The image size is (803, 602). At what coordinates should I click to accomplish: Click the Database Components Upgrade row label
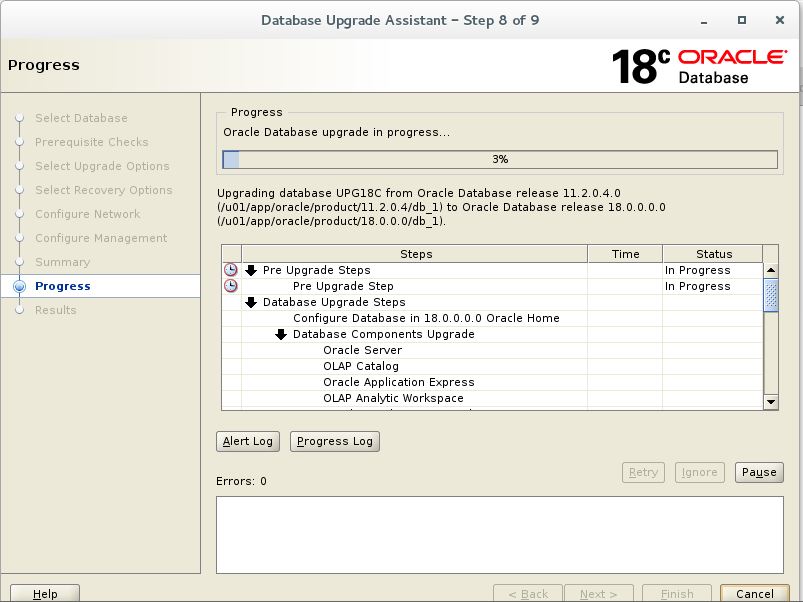(x=384, y=334)
